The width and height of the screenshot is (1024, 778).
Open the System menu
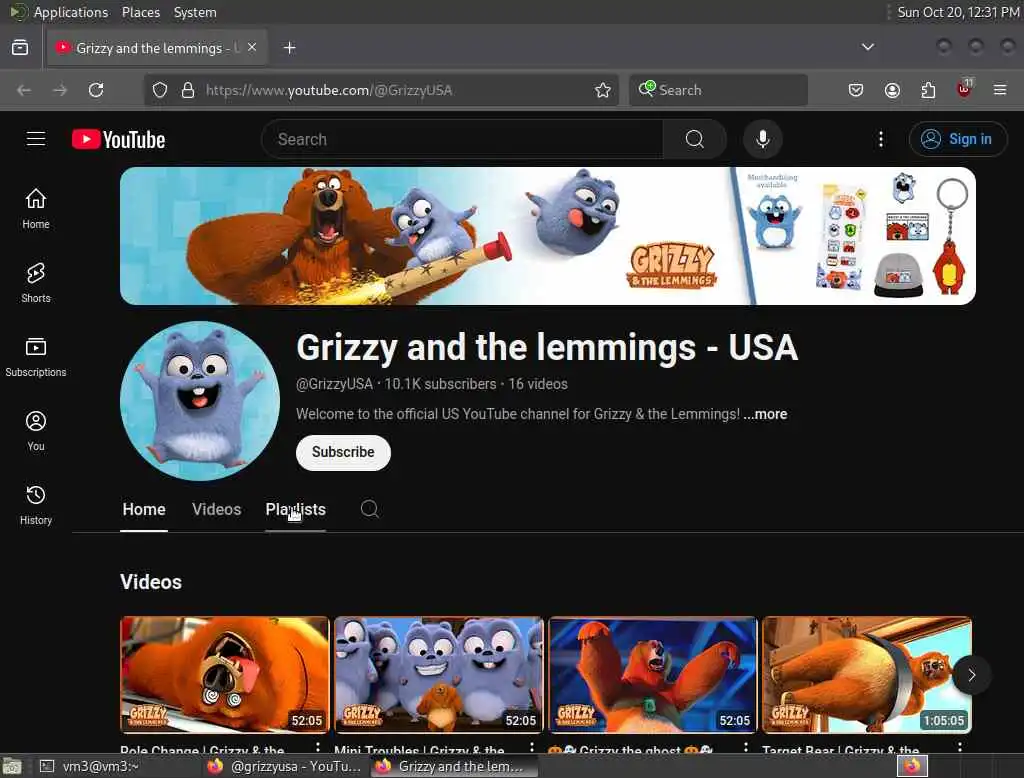coord(195,12)
